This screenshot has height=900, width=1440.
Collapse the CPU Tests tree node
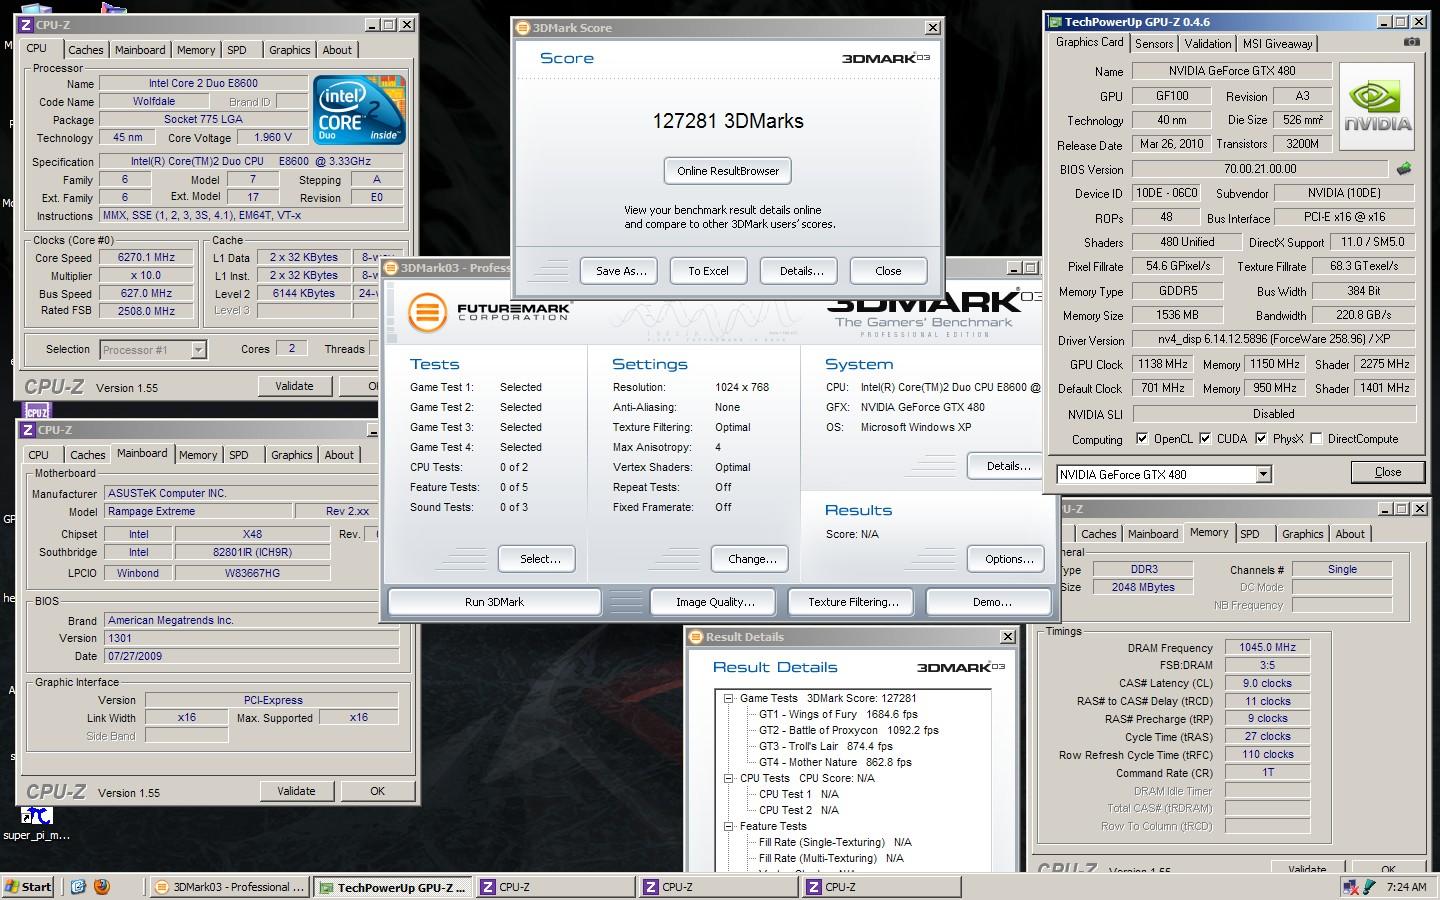point(729,778)
